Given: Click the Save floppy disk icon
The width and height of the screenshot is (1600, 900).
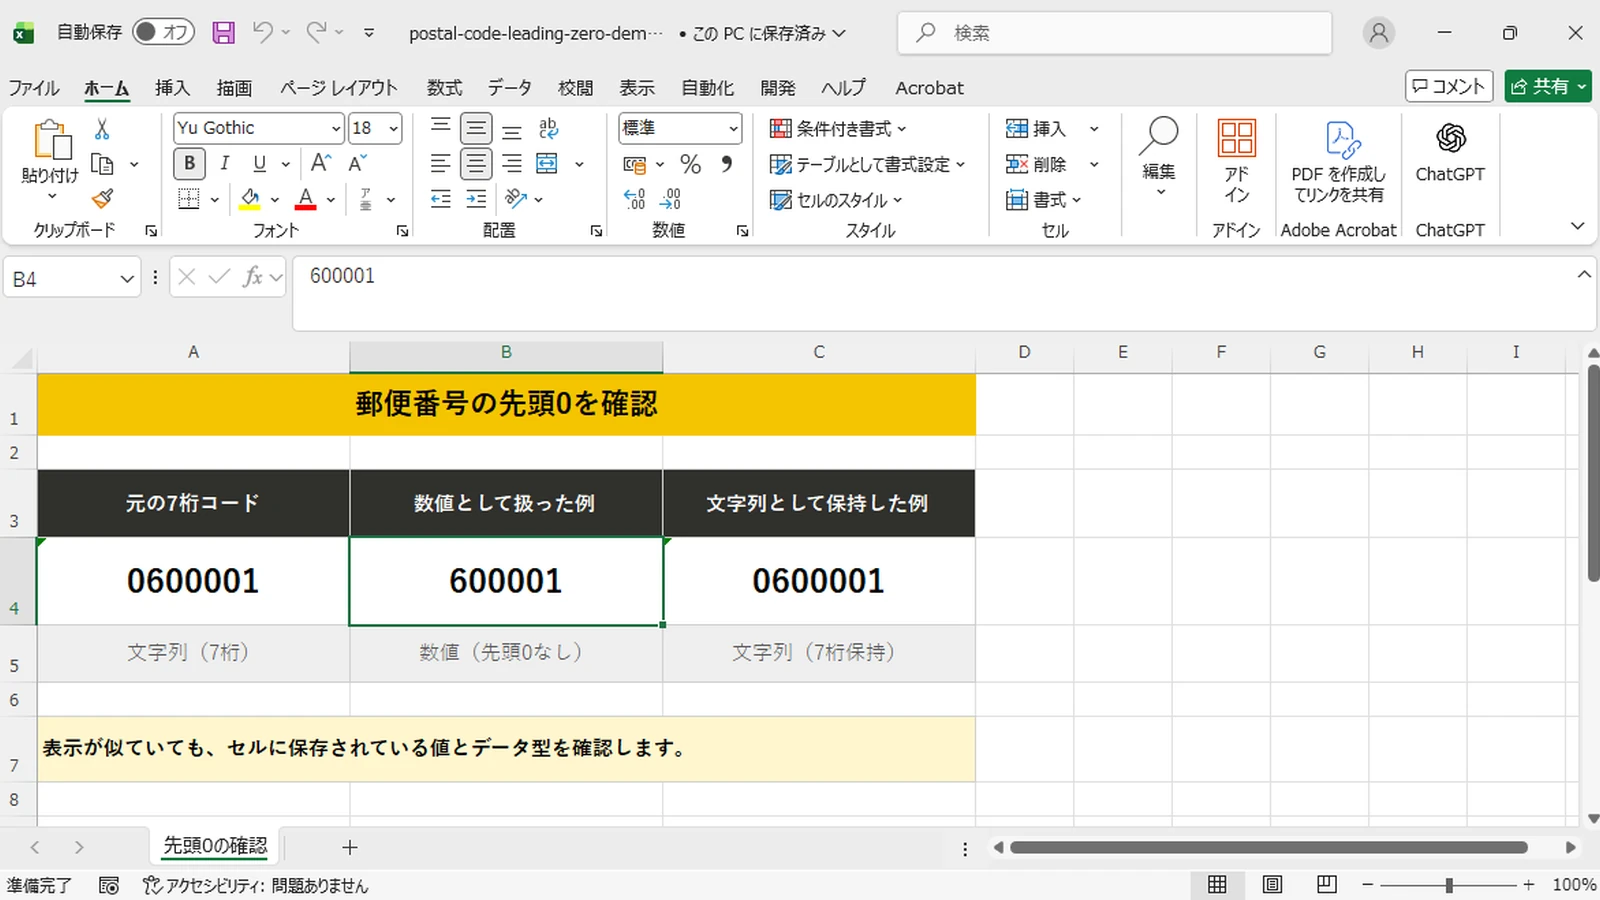Looking at the screenshot, I should pos(223,33).
